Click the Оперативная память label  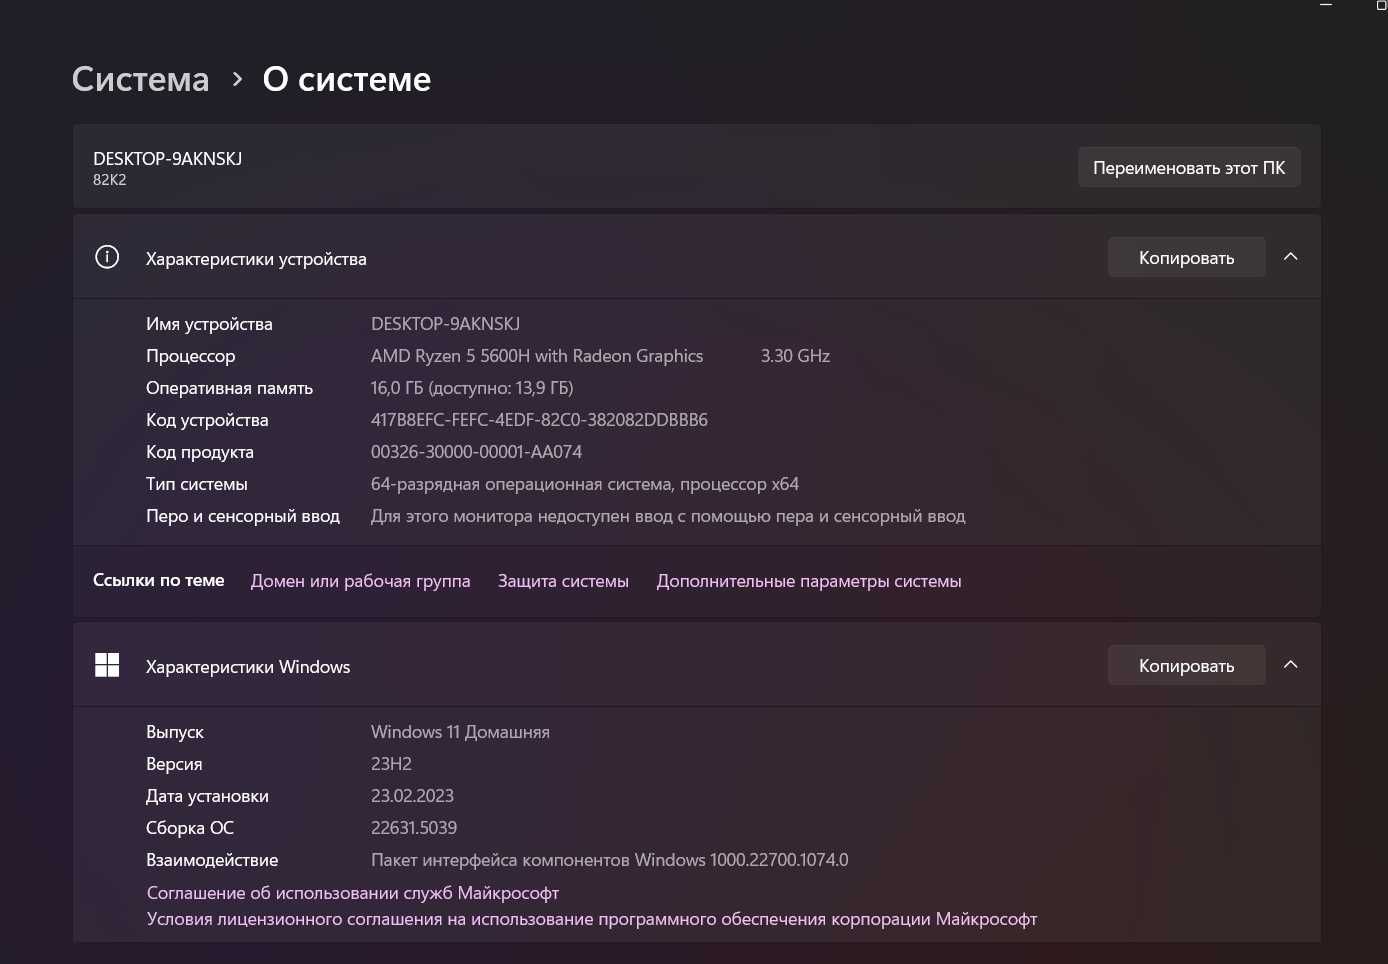coord(229,388)
